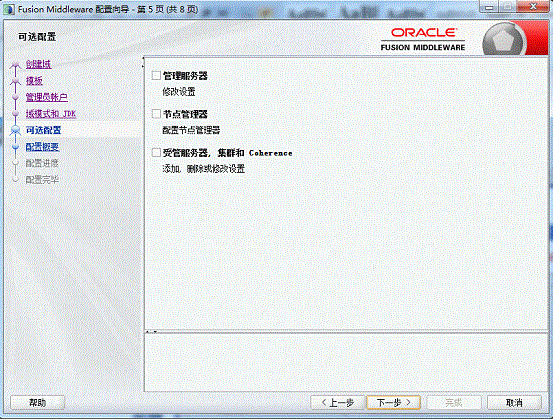554x419 pixels.
Task: Click the split pane collapse arrows
Action: click(151, 332)
